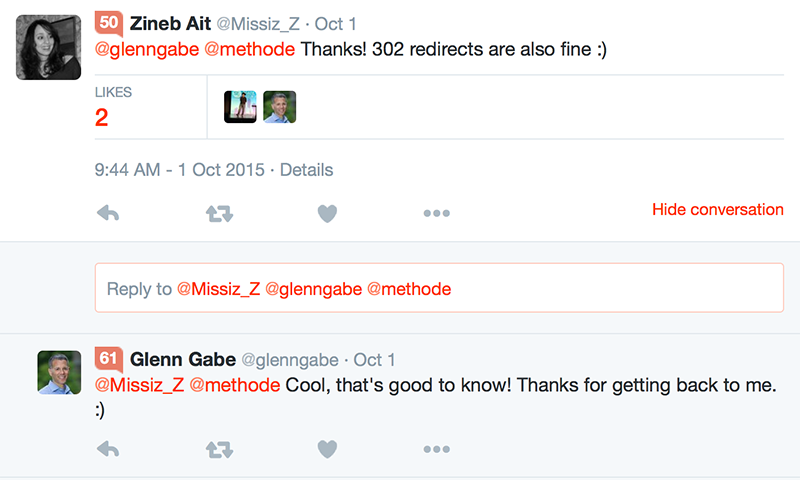Open the @glenngabe mention in Zineb's tweet
This screenshot has width=800, height=480.
tap(147, 49)
